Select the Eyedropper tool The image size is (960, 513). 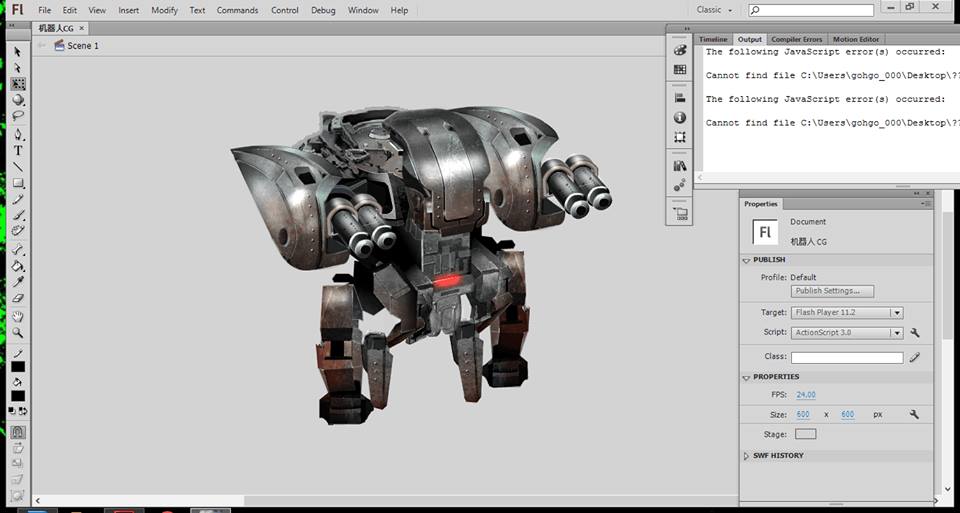point(18,282)
